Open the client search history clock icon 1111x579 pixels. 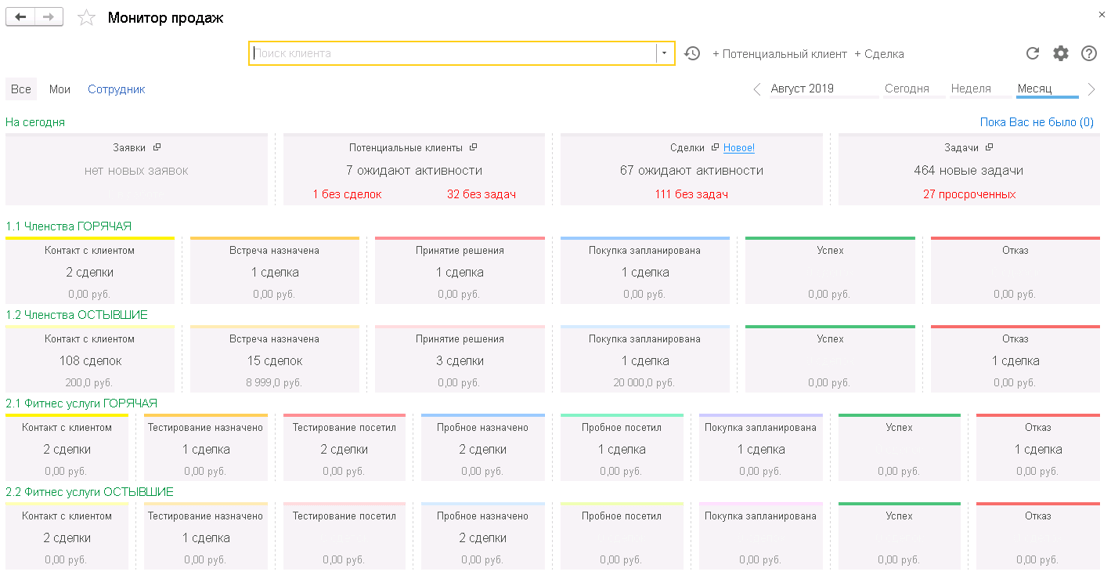click(x=692, y=53)
